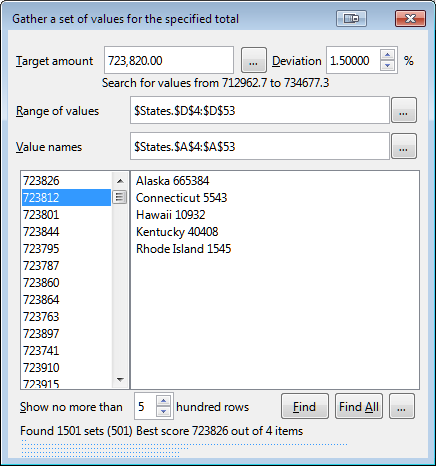This screenshot has height=466, width=436.
Task: Select the Kentucky 40408 entry
Action: (x=177, y=232)
